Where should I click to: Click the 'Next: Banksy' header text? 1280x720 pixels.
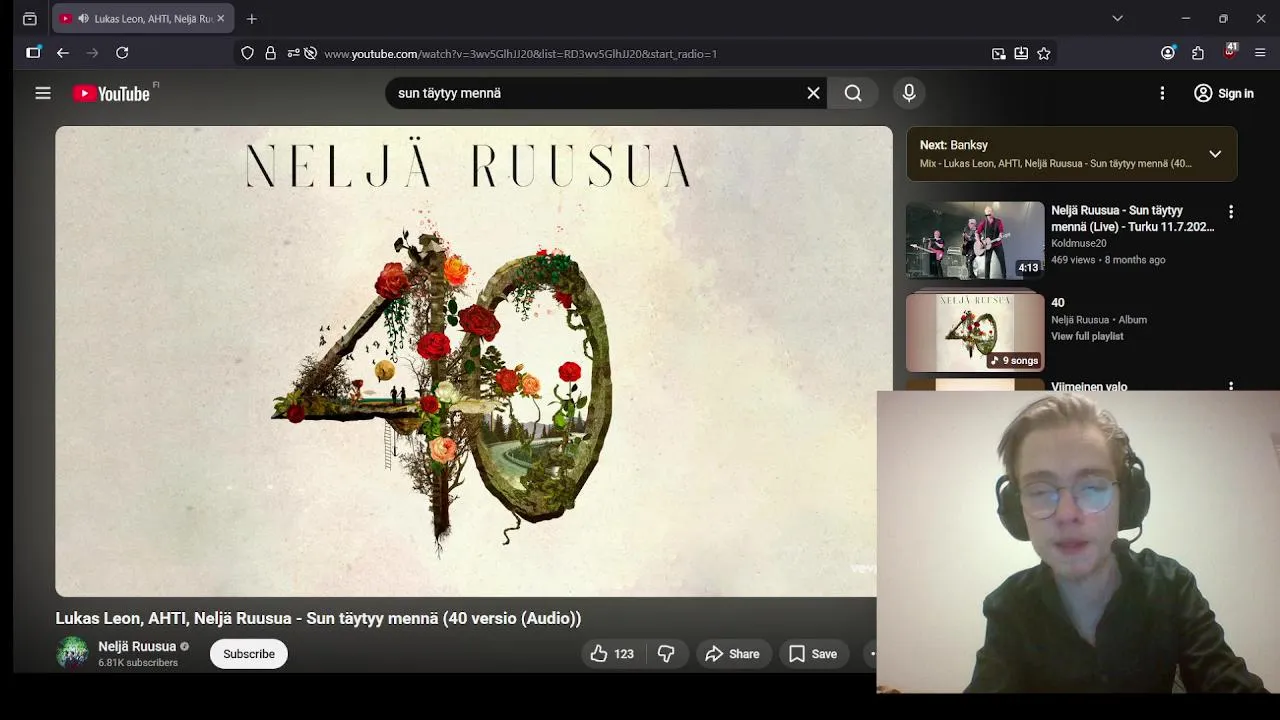pyautogui.click(x=953, y=145)
